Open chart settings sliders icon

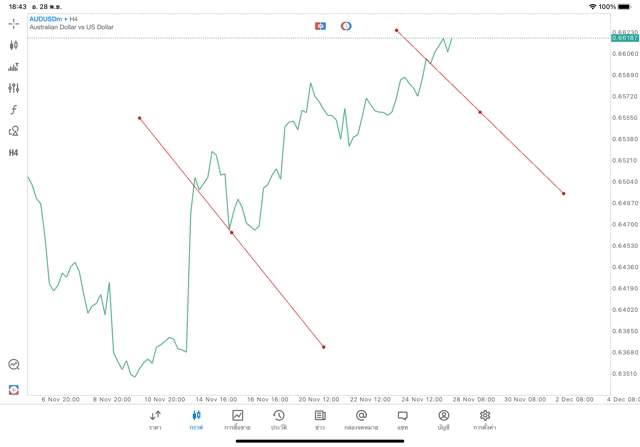click(14, 88)
